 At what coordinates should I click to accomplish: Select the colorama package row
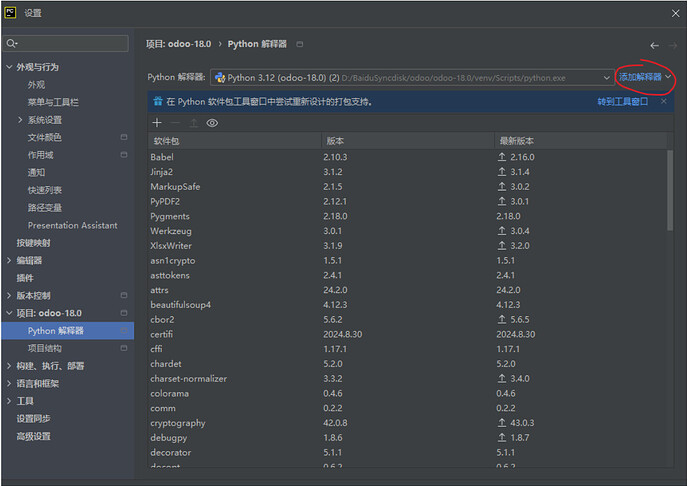point(407,393)
